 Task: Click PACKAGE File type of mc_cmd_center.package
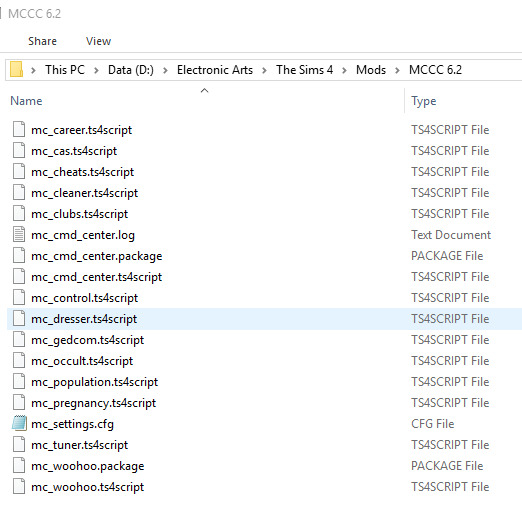coord(447,255)
